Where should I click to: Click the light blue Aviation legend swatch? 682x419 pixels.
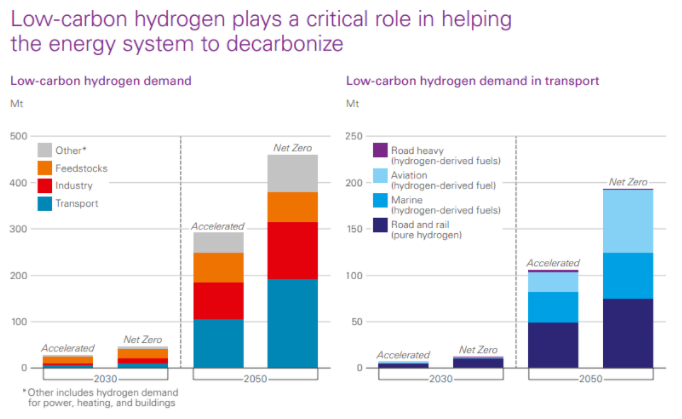[380, 175]
